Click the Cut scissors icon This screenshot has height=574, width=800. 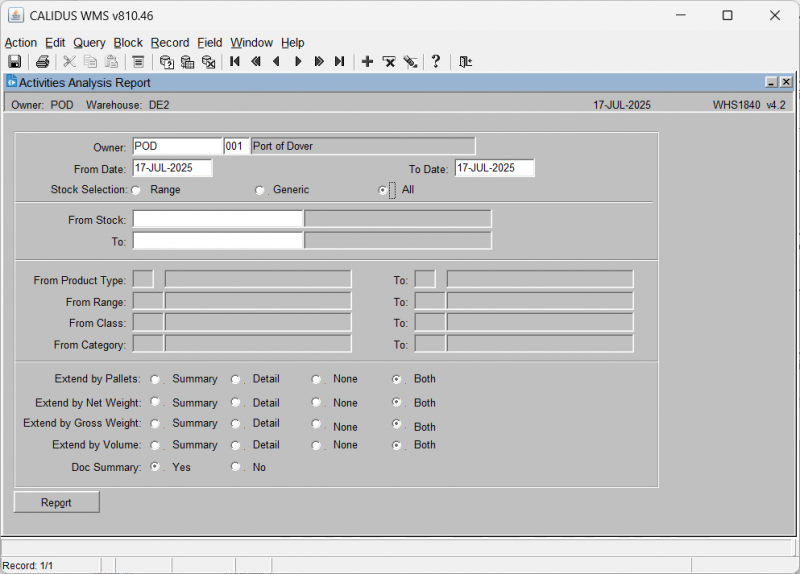tap(69, 62)
